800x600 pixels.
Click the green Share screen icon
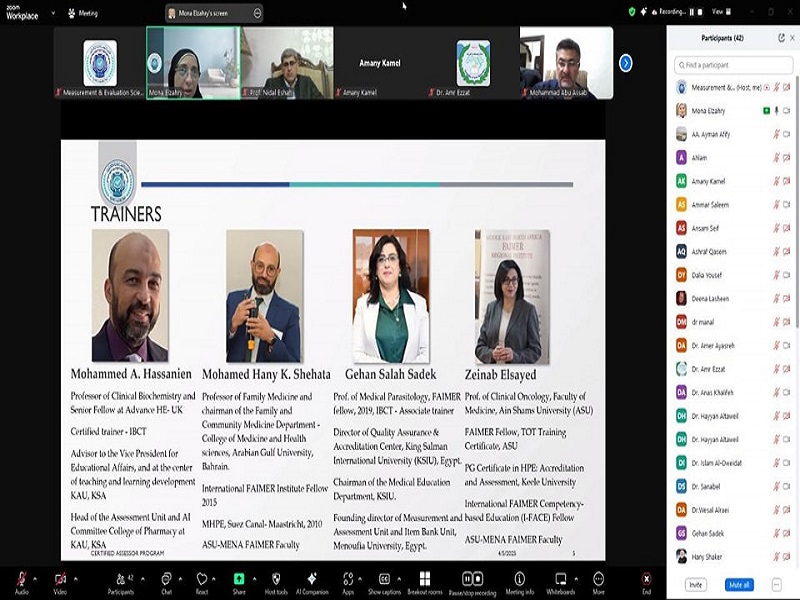click(x=239, y=579)
